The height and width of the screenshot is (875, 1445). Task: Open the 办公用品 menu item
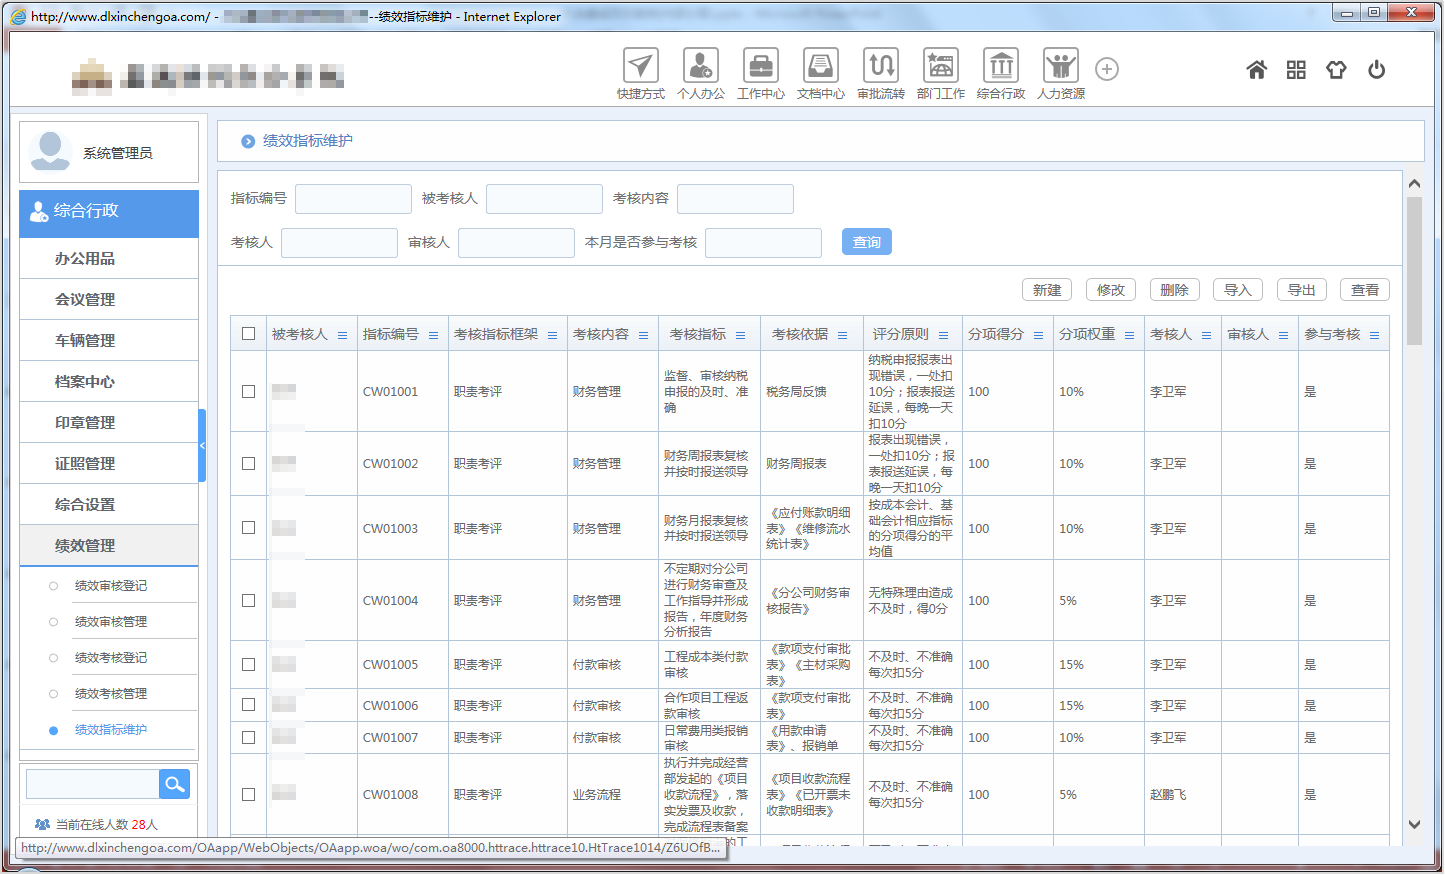click(x=85, y=259)
